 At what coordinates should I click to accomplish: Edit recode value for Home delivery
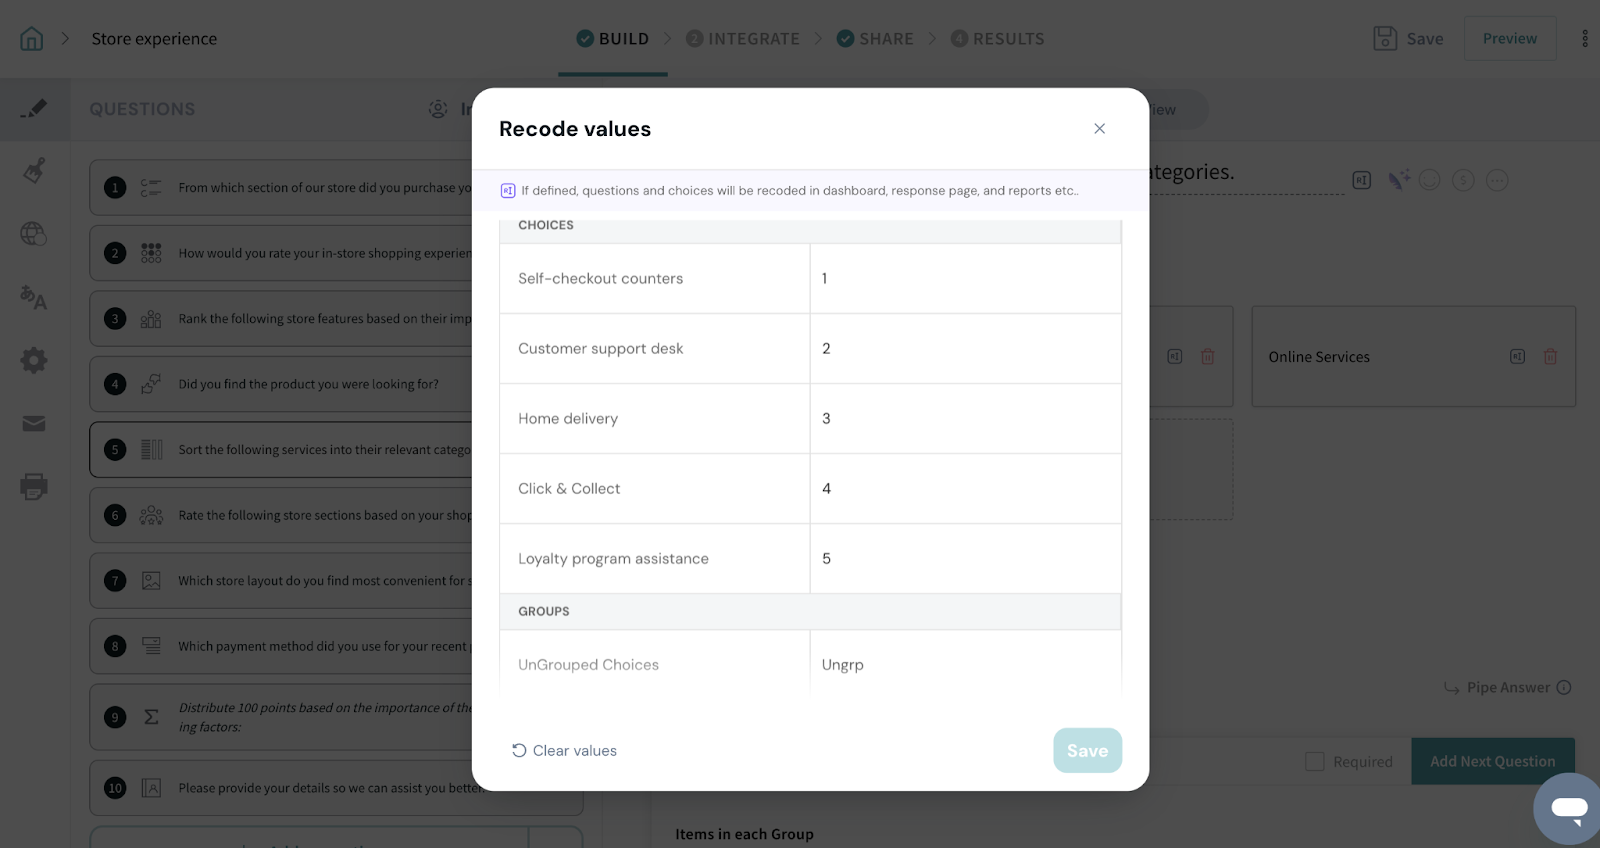click(x=964, y=419)
